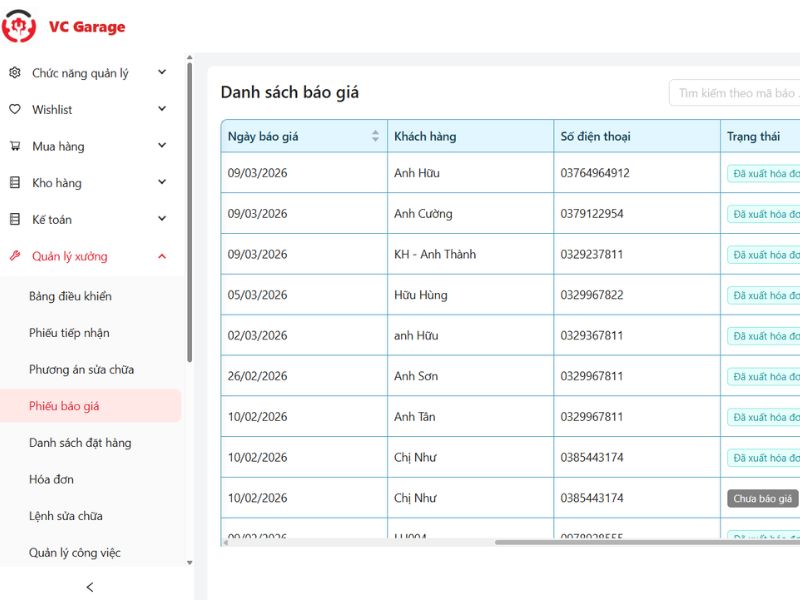Collapse the sidebar with the left arrow

[x=90, y=587]
